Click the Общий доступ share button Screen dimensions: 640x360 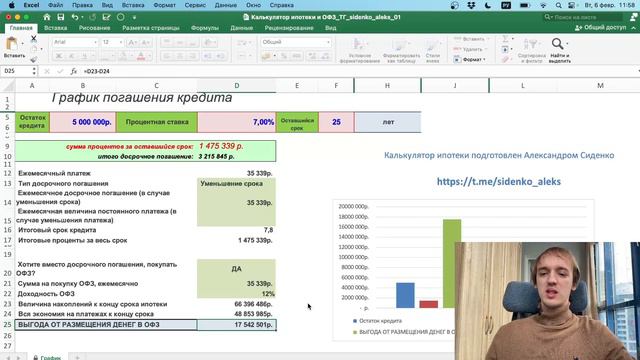tap(600, 28)
